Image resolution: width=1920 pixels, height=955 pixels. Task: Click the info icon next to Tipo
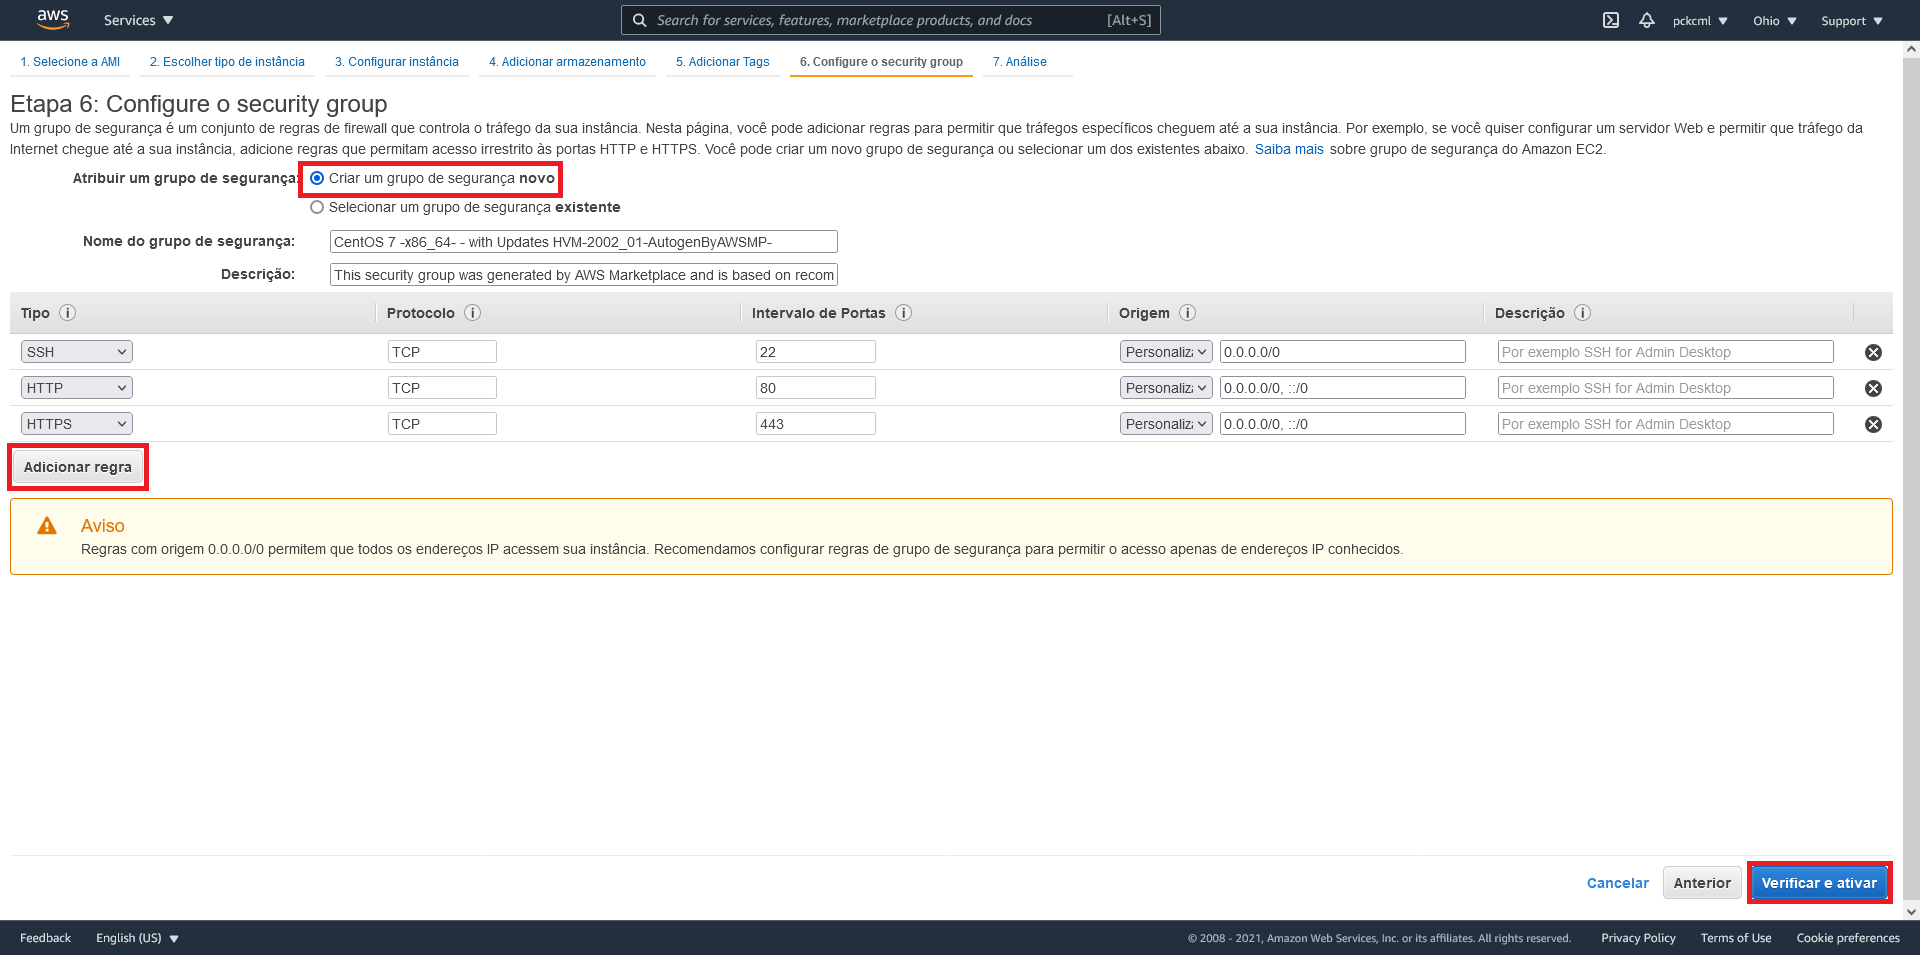coord(68,312)
